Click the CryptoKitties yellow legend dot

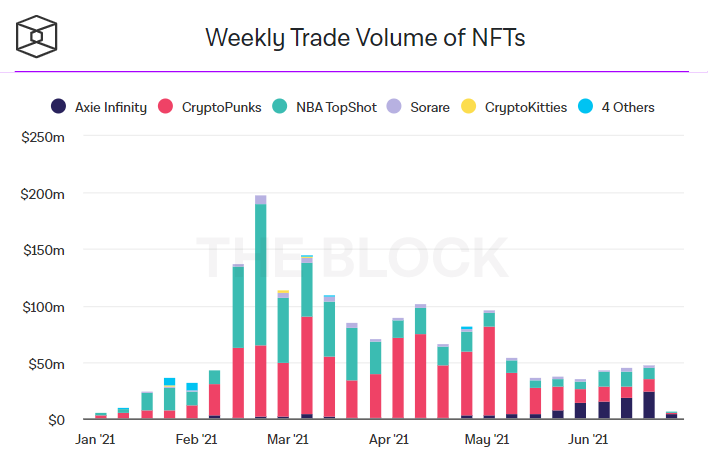[469, 106]
